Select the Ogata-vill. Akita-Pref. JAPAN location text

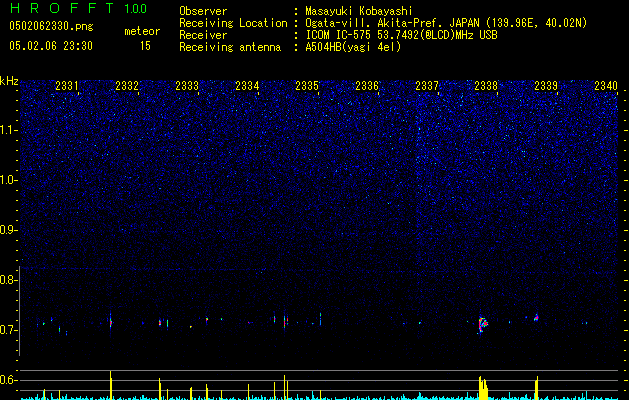pos(446,23)
